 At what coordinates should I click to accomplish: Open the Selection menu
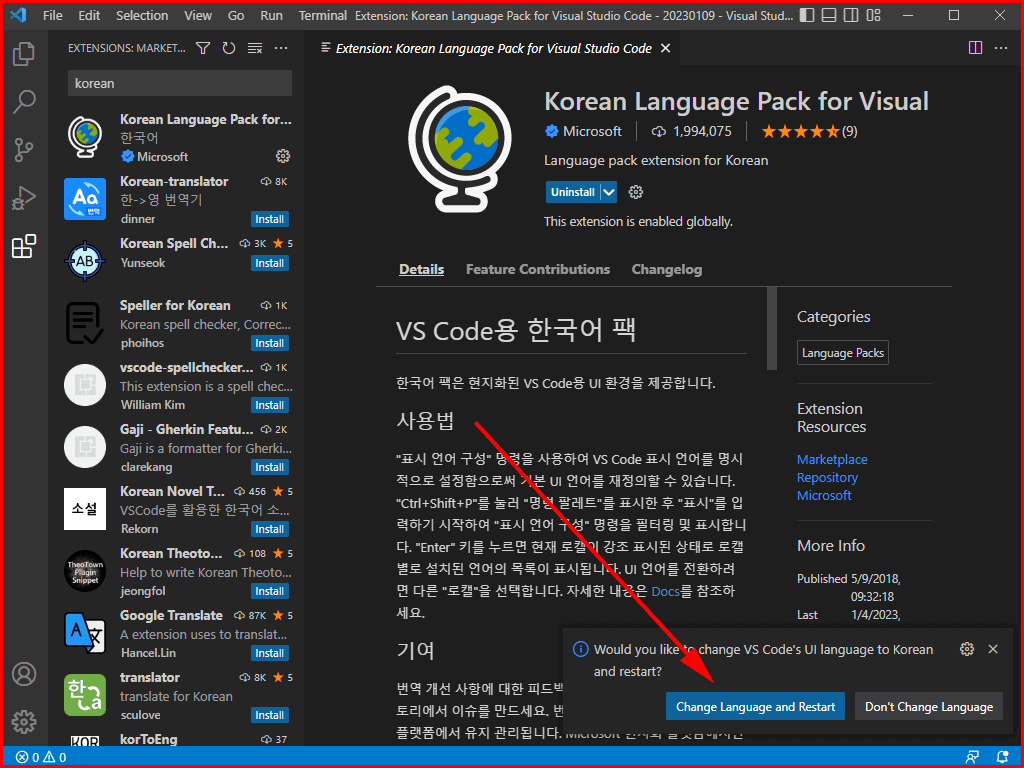(x=142, y=15)
